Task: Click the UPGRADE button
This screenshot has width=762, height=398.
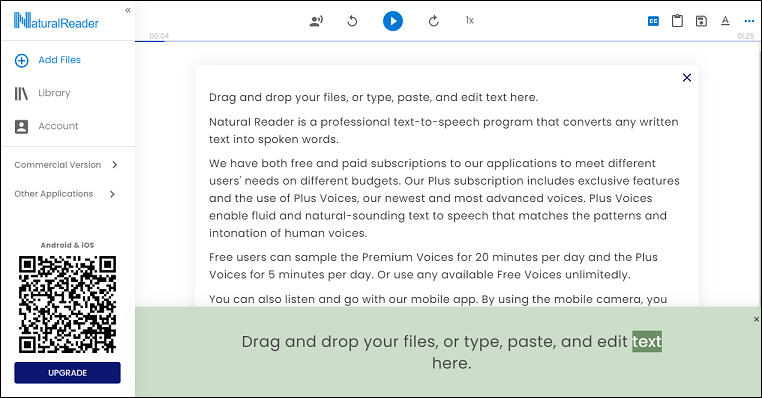Action: click(67, 373)
